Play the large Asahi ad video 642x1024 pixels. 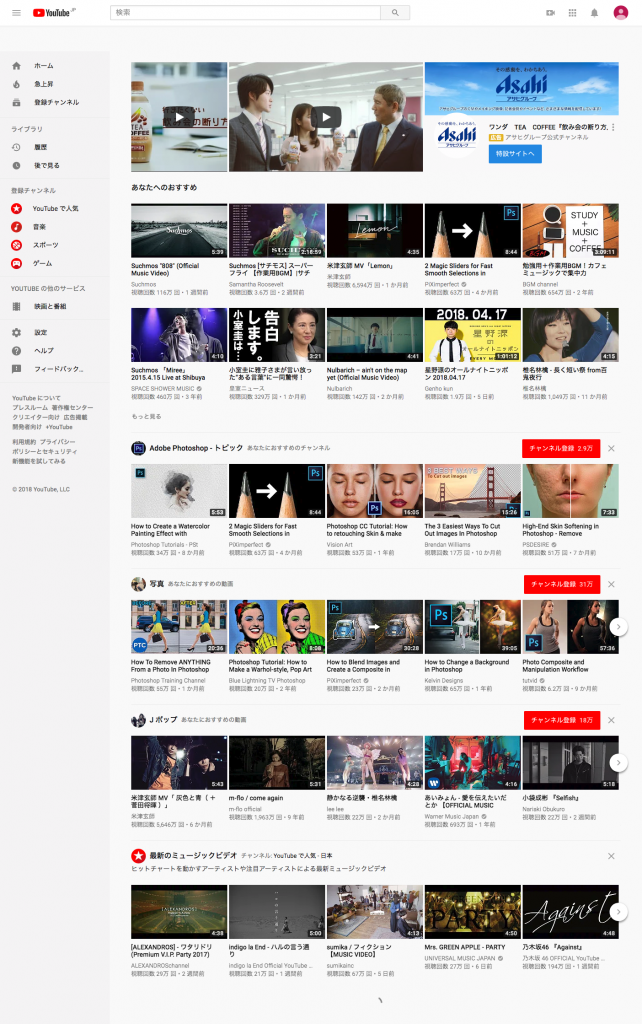click(325, 117)
